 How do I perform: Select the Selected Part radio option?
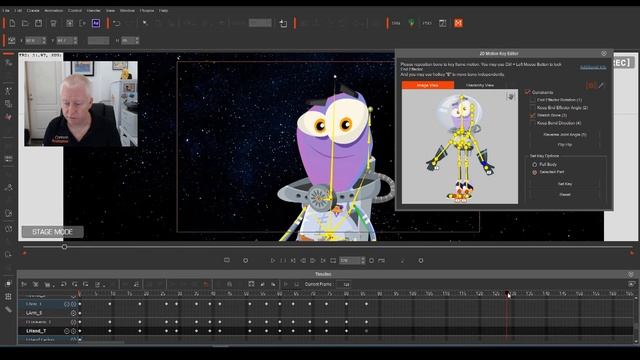pos(535,172)
